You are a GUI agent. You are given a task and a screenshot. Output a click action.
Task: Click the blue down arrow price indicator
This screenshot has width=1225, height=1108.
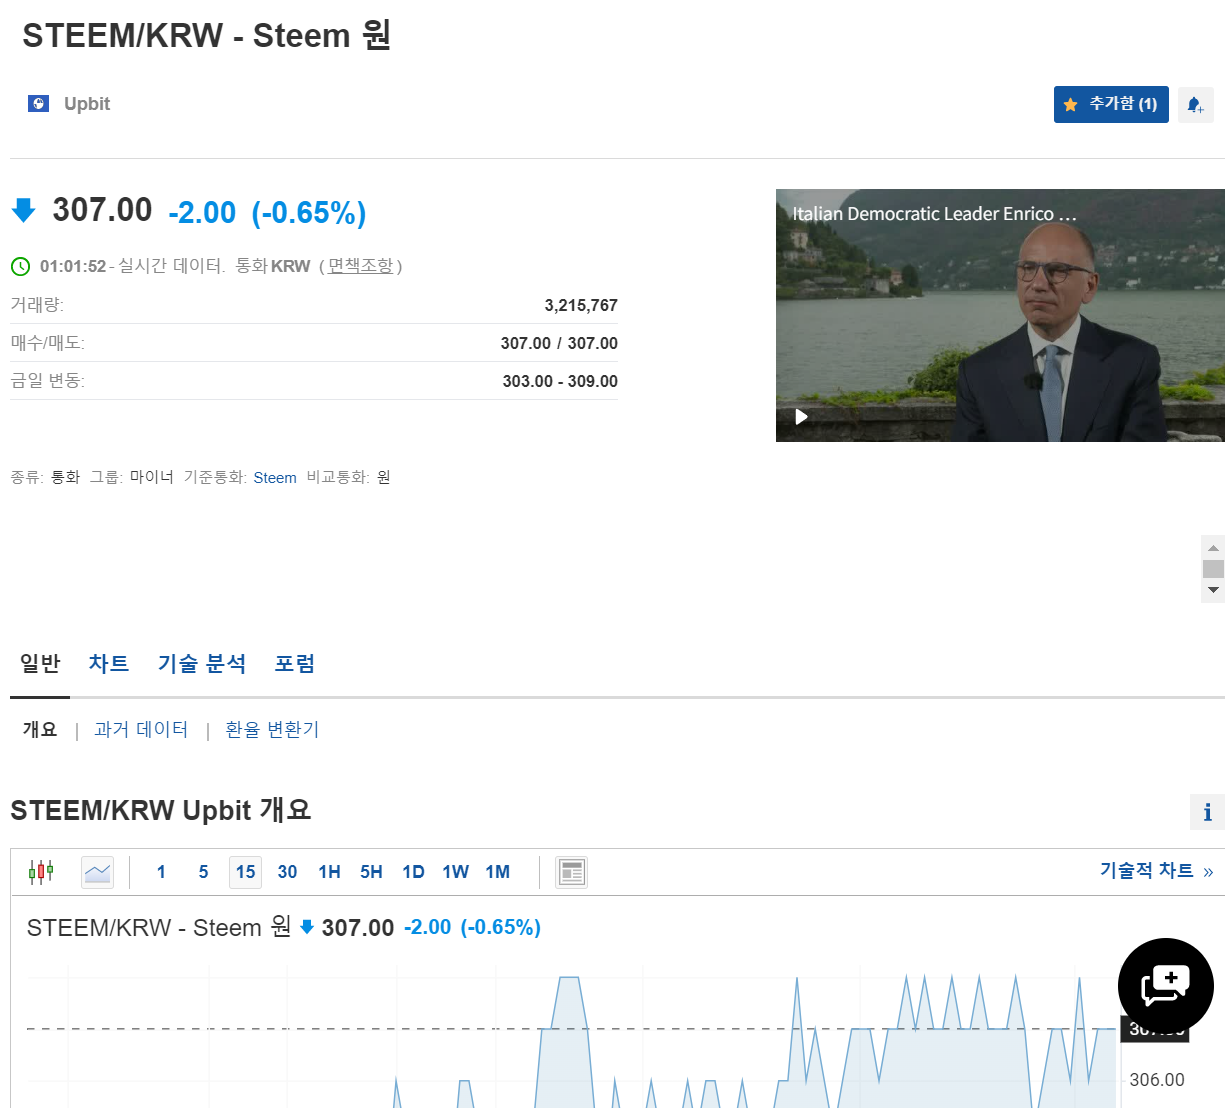pyautogui.click(x=23, y=210)
